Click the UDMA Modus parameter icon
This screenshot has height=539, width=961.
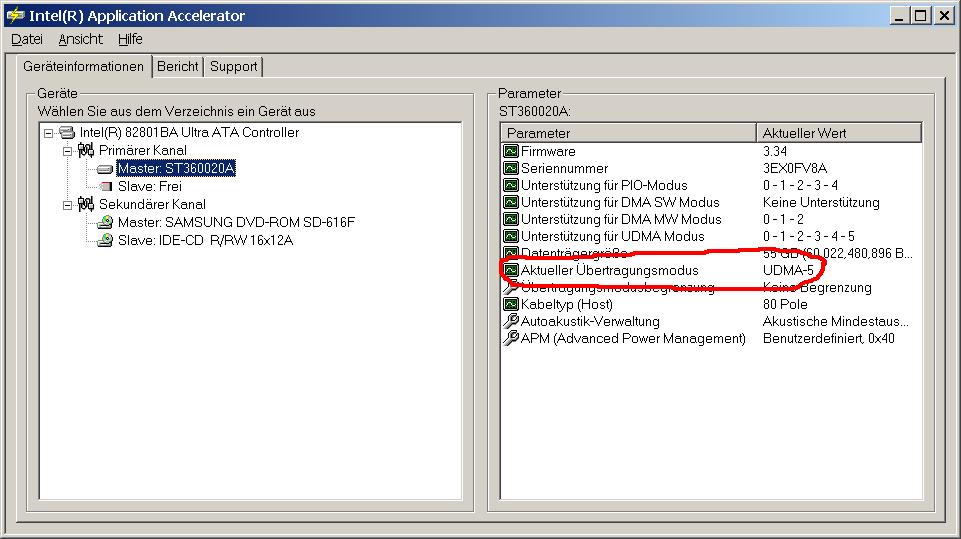click(511, 236)
